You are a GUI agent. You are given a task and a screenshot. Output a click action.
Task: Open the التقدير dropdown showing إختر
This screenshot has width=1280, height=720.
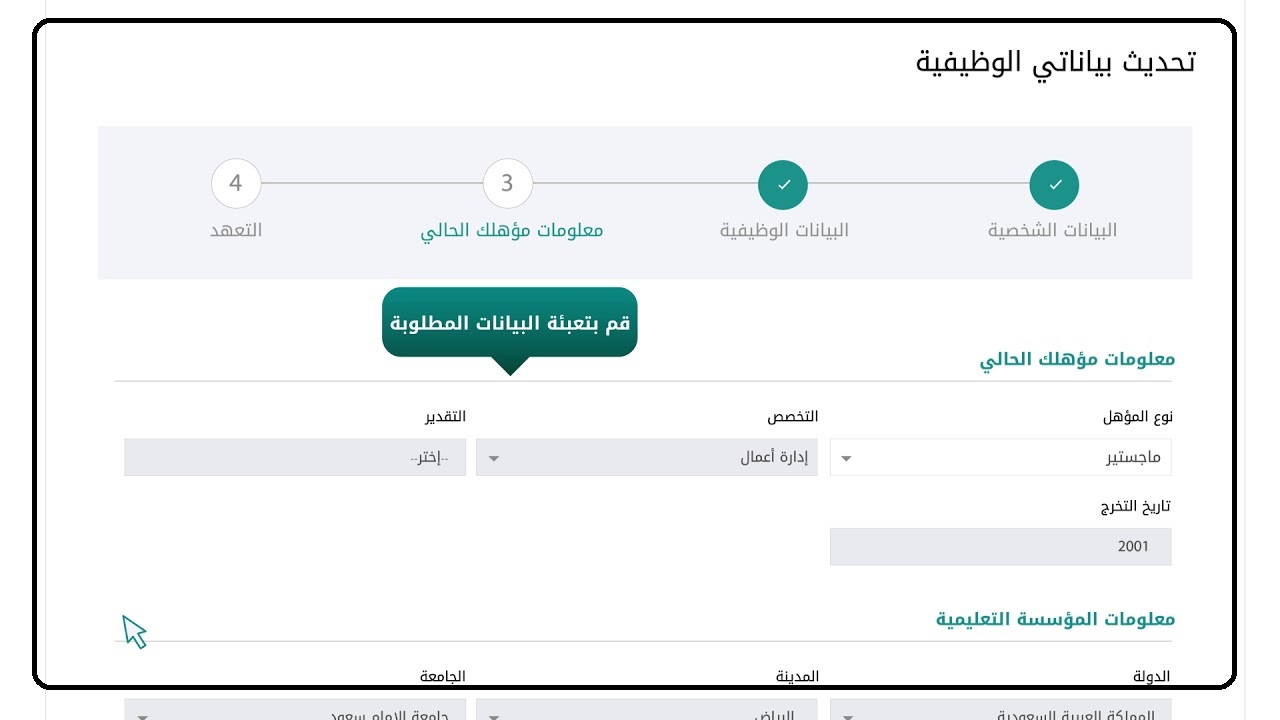coord(295,457)
